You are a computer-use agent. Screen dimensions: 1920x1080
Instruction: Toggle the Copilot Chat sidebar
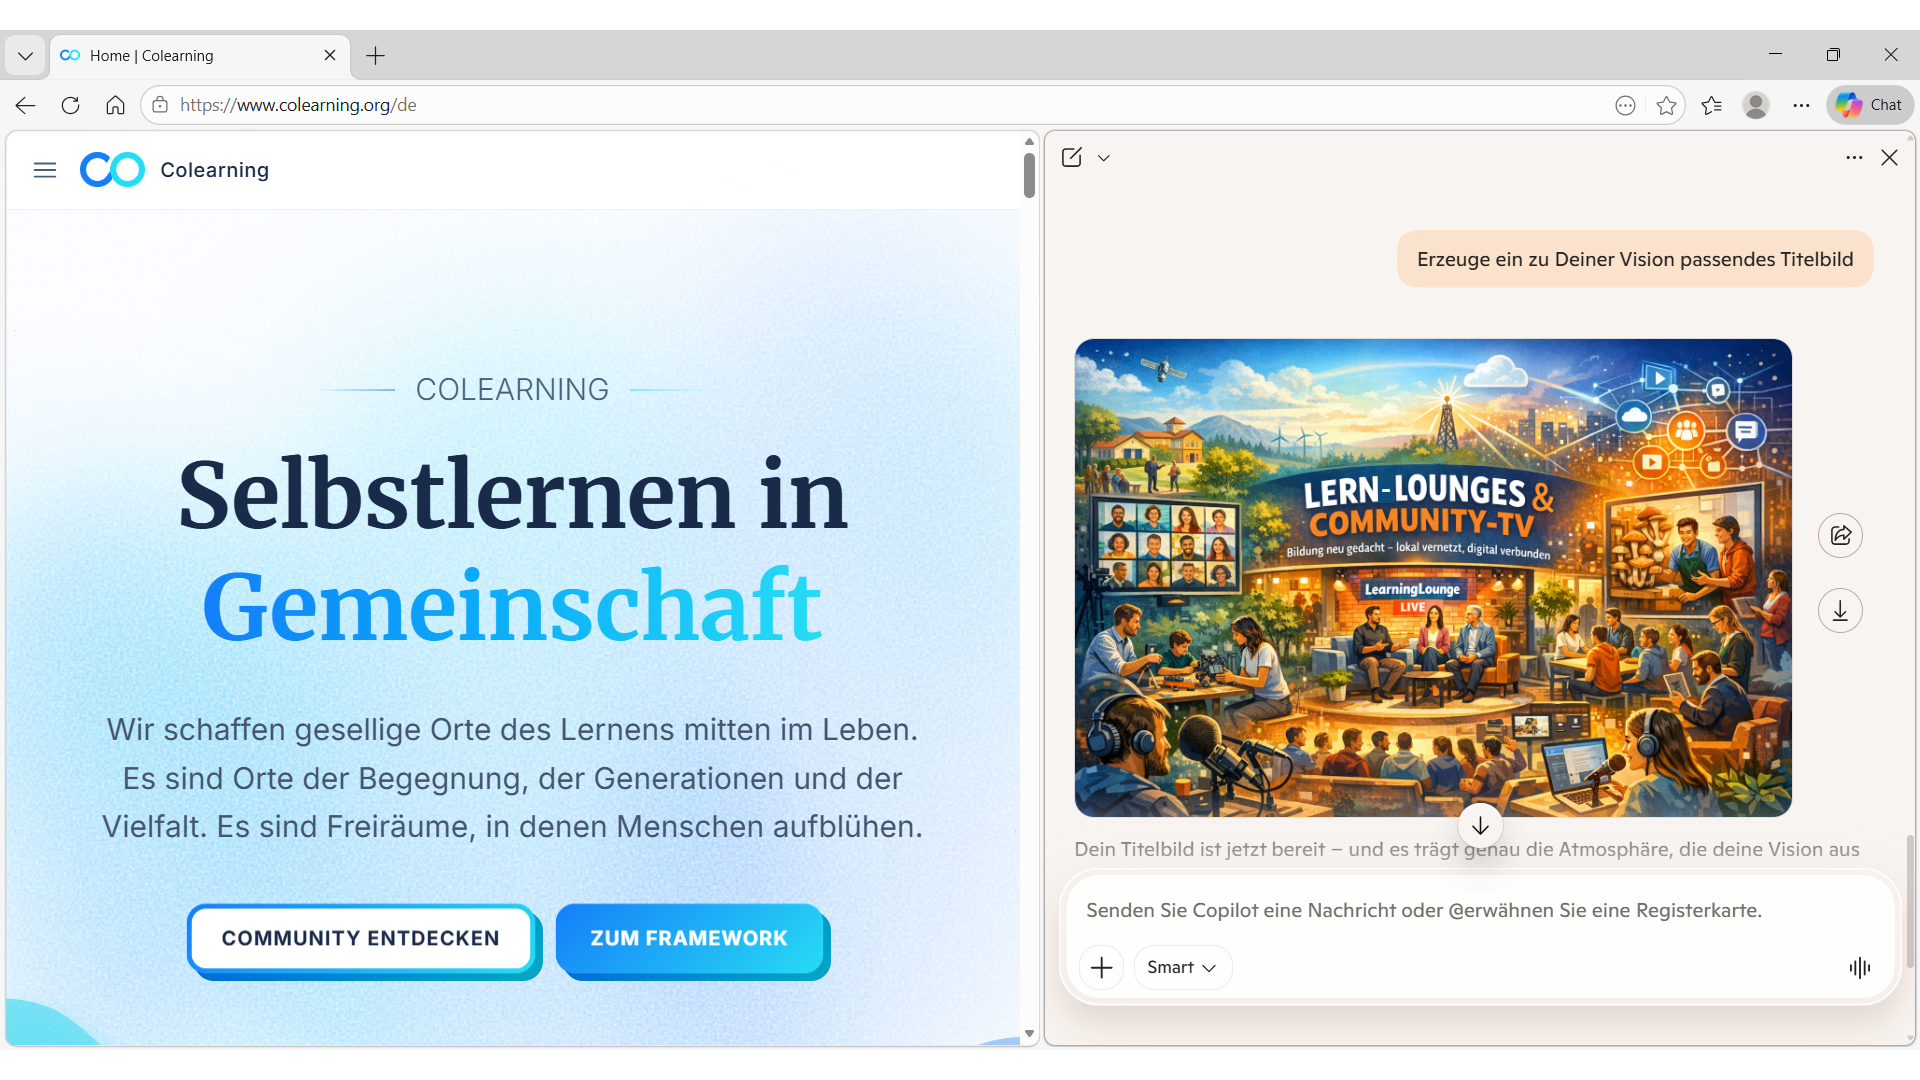[x=1870, y=105]
